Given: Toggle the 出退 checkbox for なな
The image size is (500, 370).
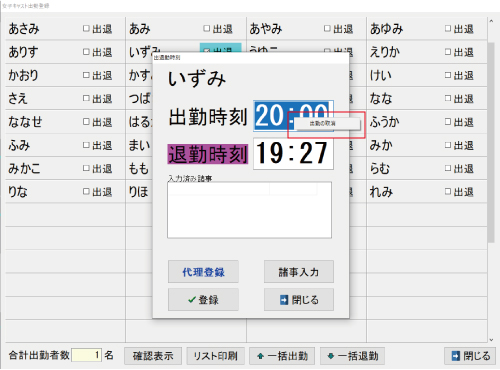Looking at the screenshot, I should (448, 98).
